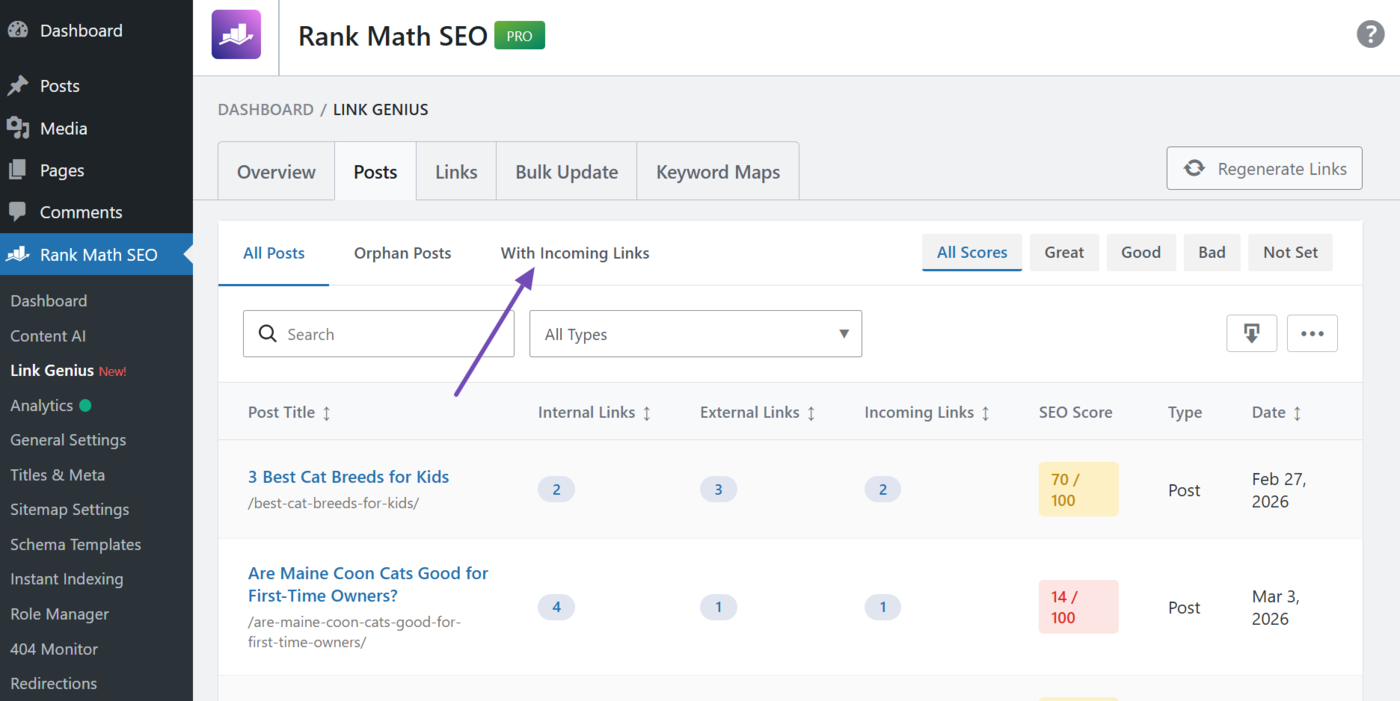Switch to the Overview tab
The width and height of the screenshot is (1400, 701).
point(276,171)
